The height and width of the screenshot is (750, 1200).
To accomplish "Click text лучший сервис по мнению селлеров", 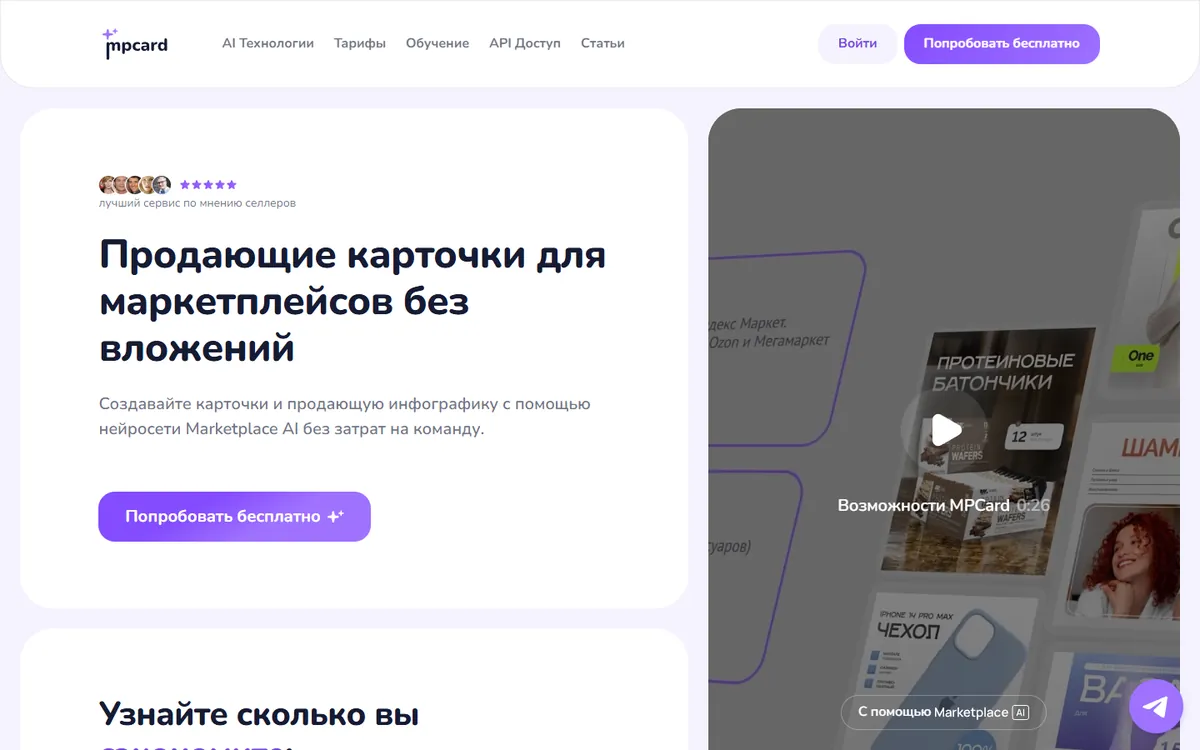I will point(197,203).
